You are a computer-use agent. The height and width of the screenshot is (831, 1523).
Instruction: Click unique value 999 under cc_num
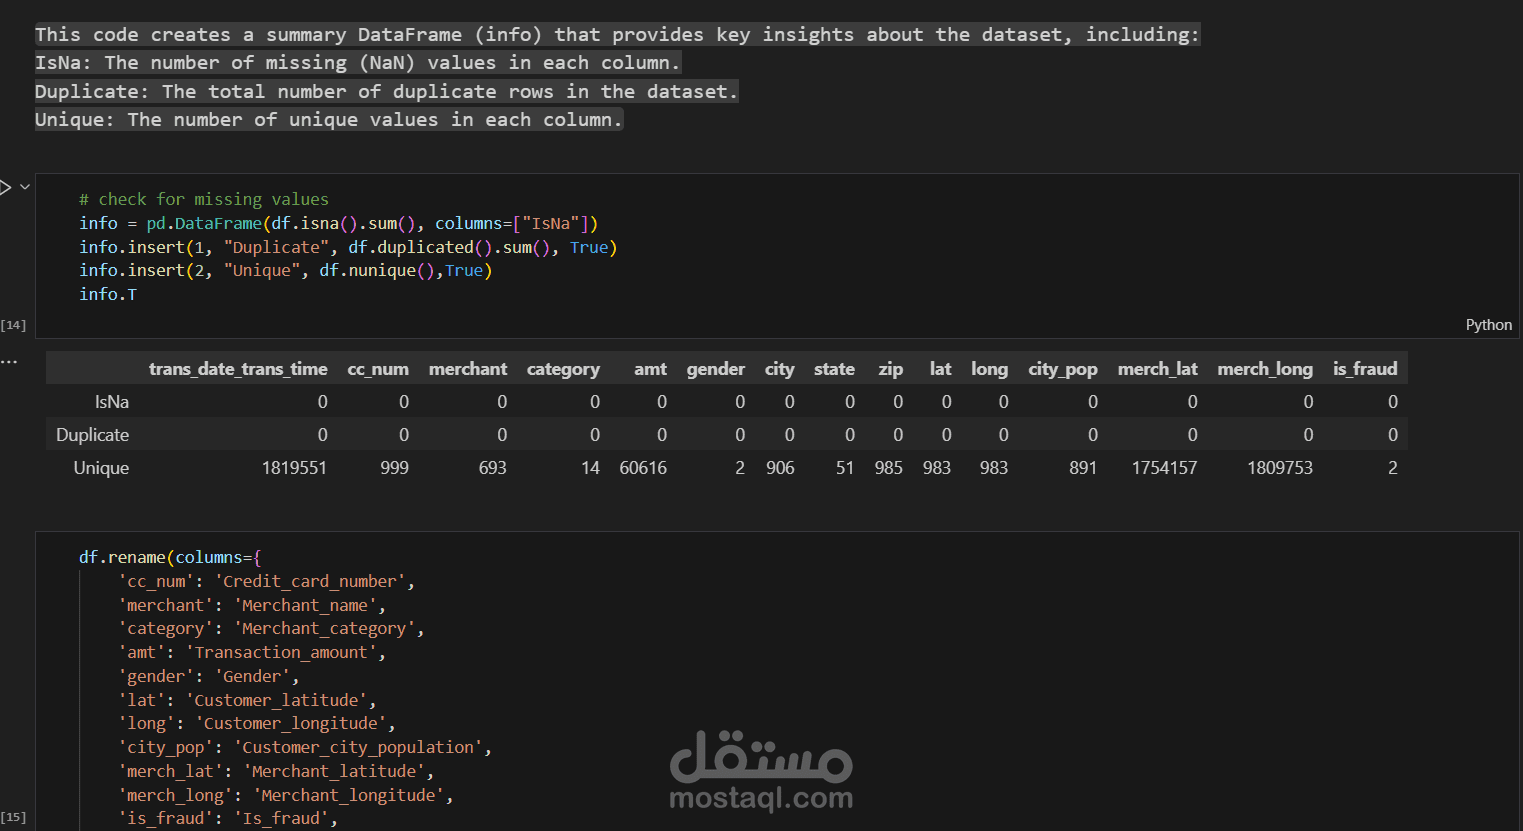click(x=394, y=468)
